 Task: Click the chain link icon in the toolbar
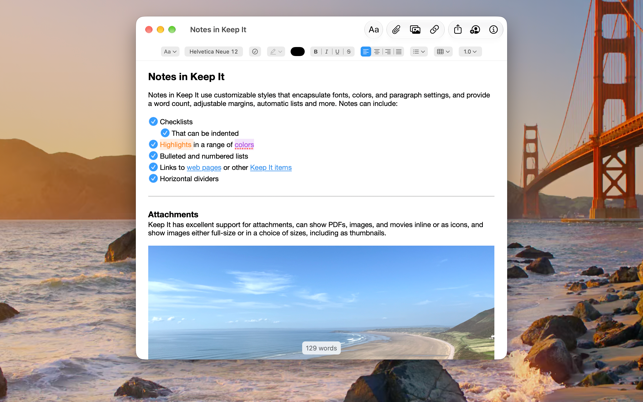434,30
